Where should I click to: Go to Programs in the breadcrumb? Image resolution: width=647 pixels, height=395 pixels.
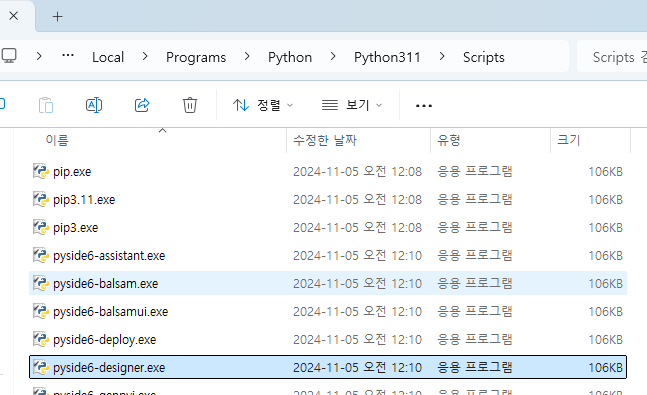pyautogui.click(x=196, y=57)
